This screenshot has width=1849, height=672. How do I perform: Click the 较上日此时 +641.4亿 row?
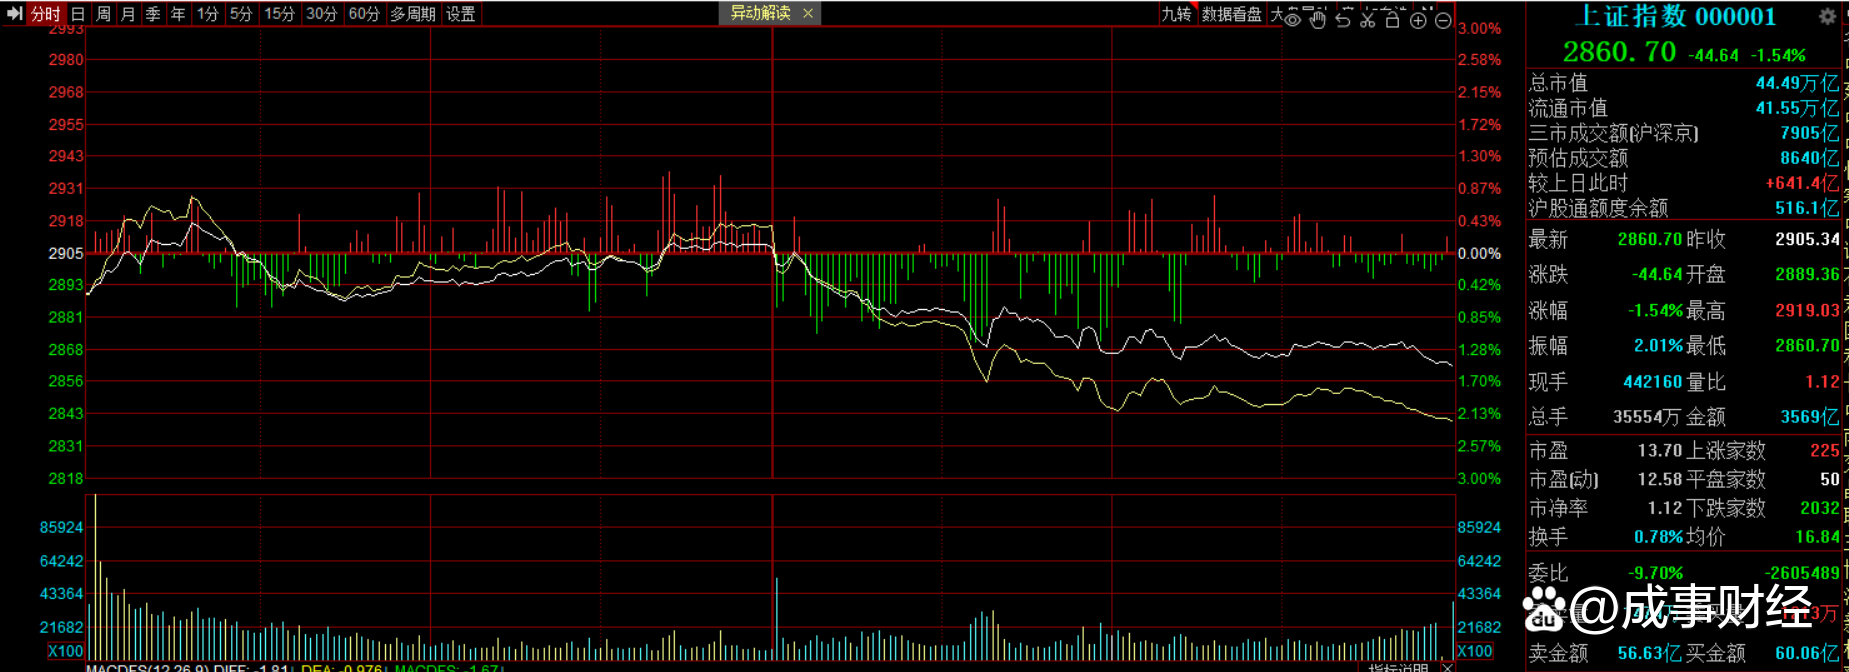[1683, 183]
